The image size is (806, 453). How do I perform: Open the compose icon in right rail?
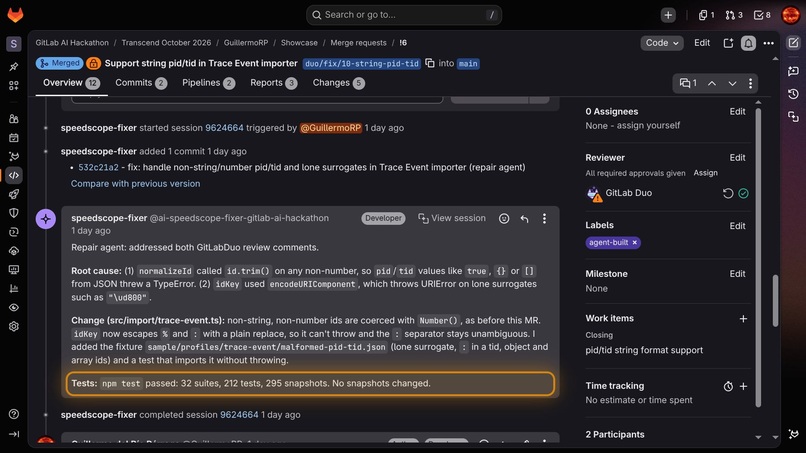click(793, 43)
